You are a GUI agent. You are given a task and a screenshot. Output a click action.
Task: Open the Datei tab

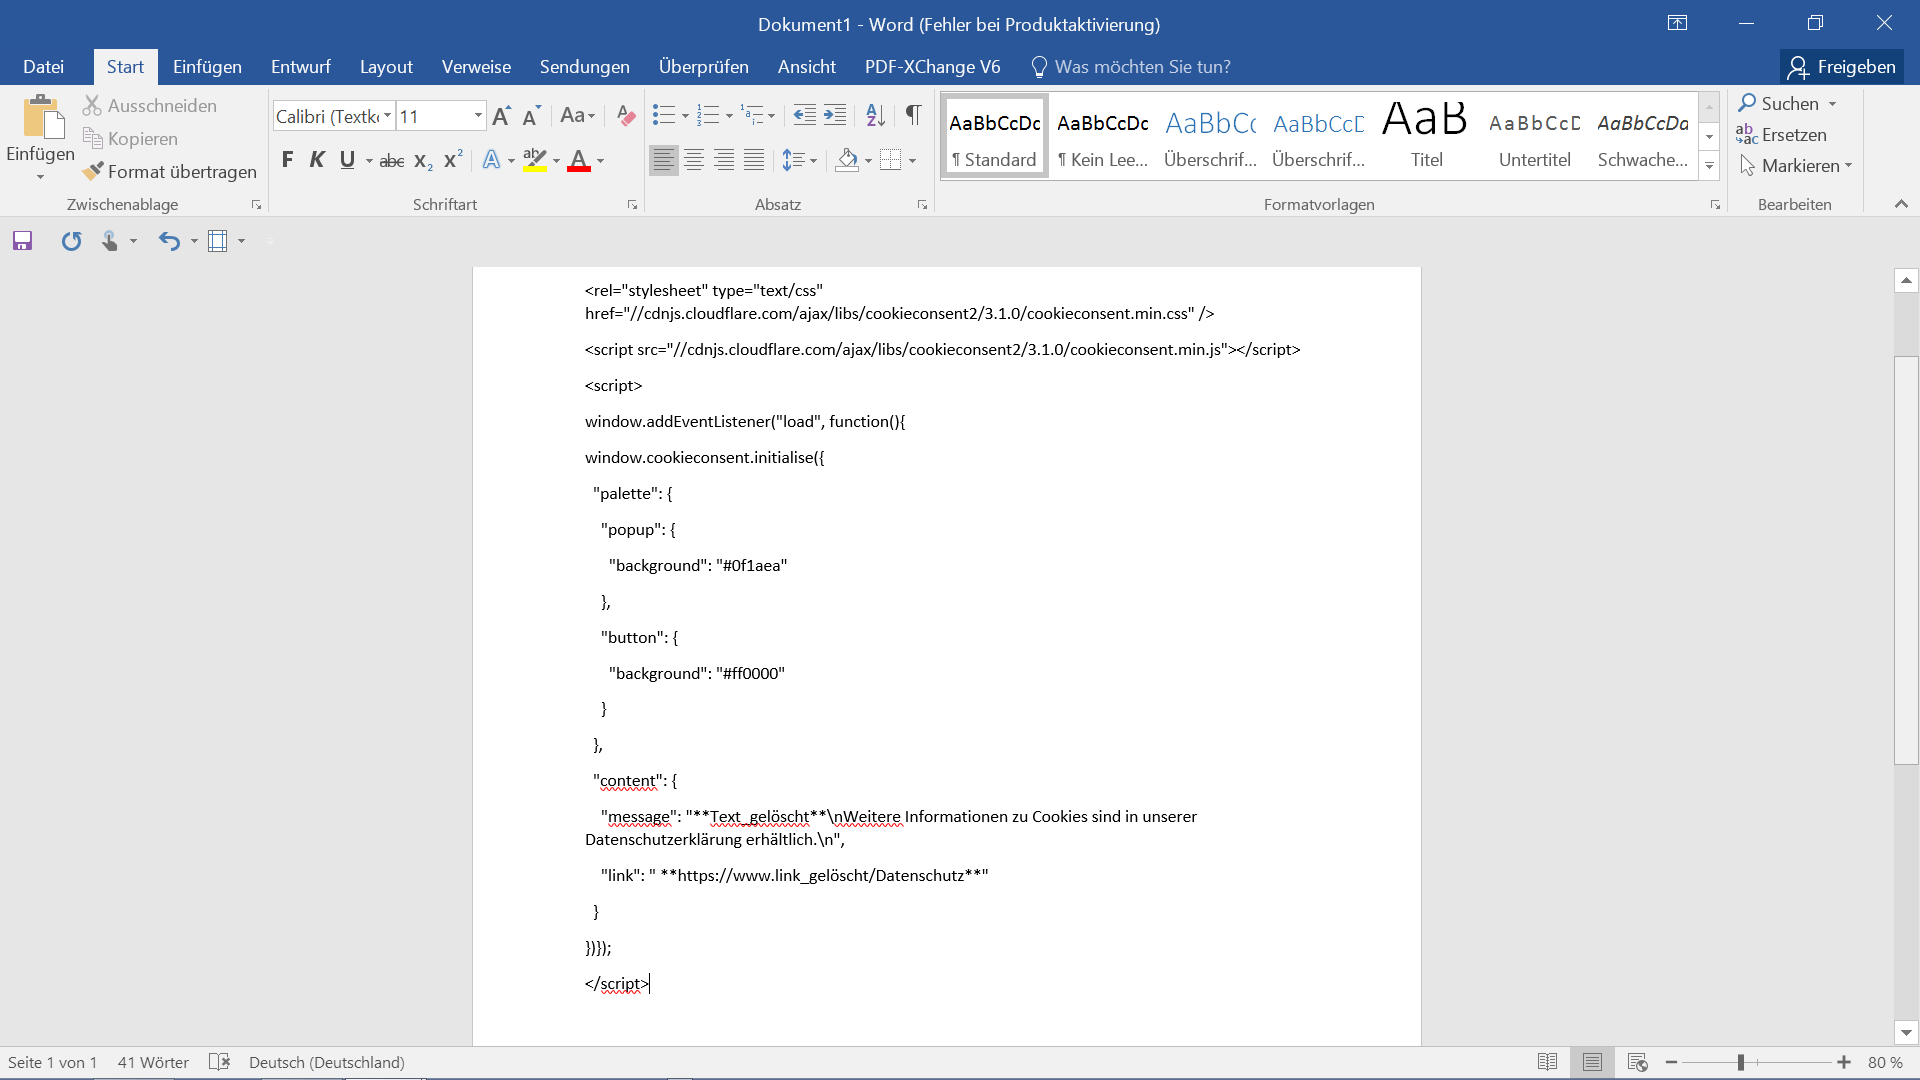tap(43, 67)
